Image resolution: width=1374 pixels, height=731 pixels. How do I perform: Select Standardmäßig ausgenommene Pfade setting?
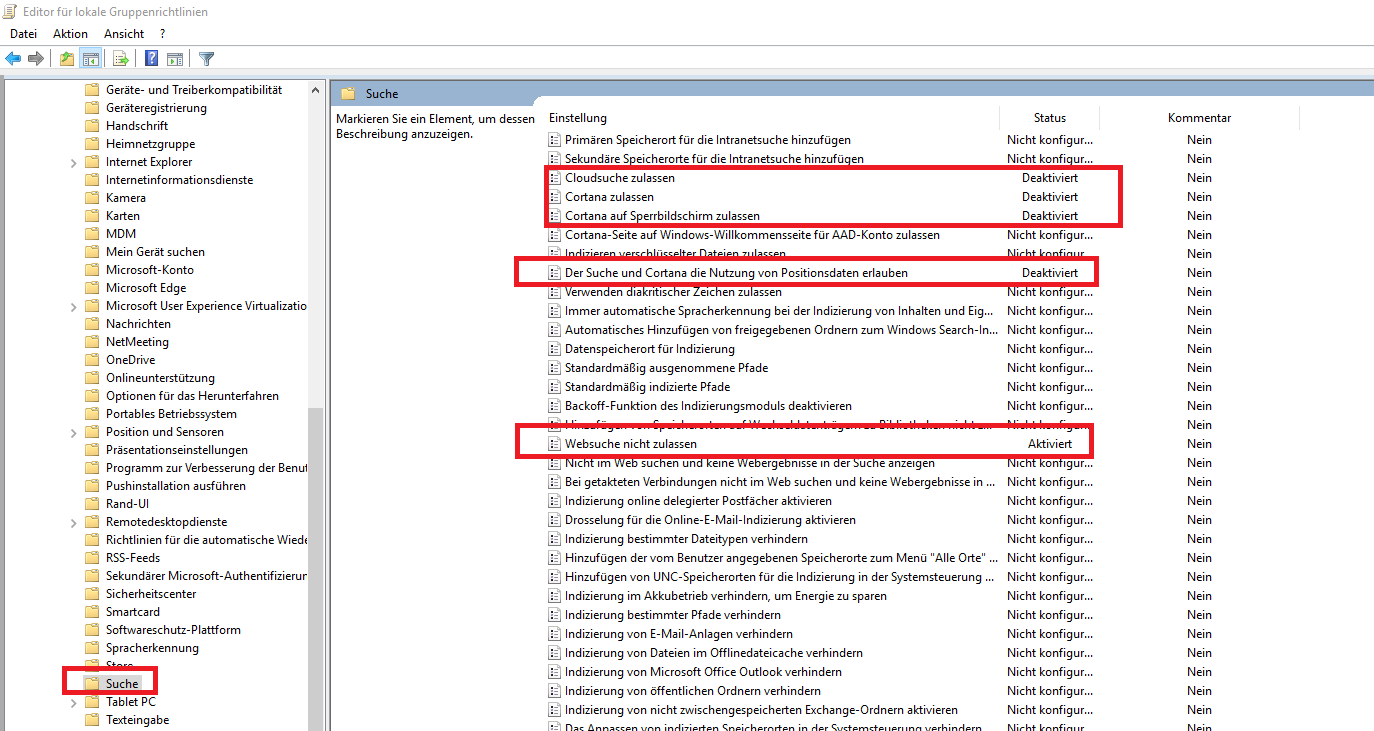(x=666, y=368)
